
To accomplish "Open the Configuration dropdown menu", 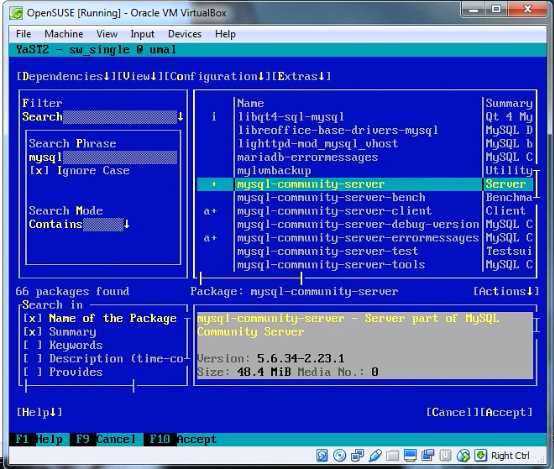I will click(218, 76).
